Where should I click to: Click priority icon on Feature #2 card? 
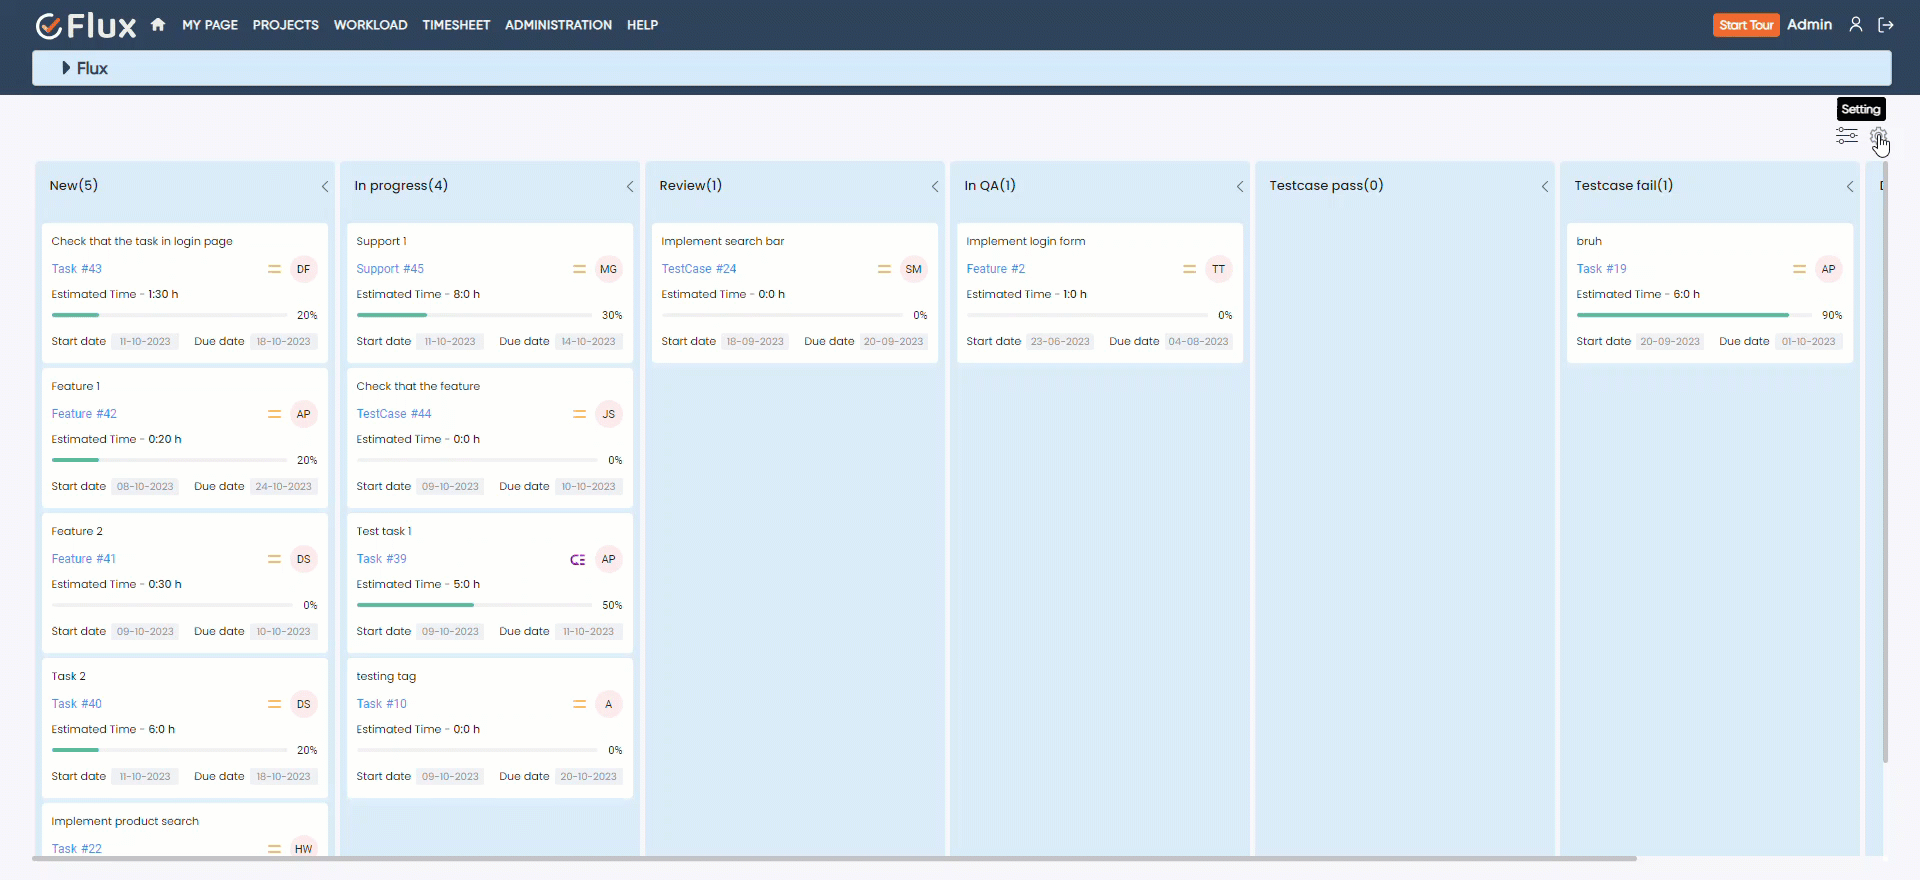tap(1189, 269)
